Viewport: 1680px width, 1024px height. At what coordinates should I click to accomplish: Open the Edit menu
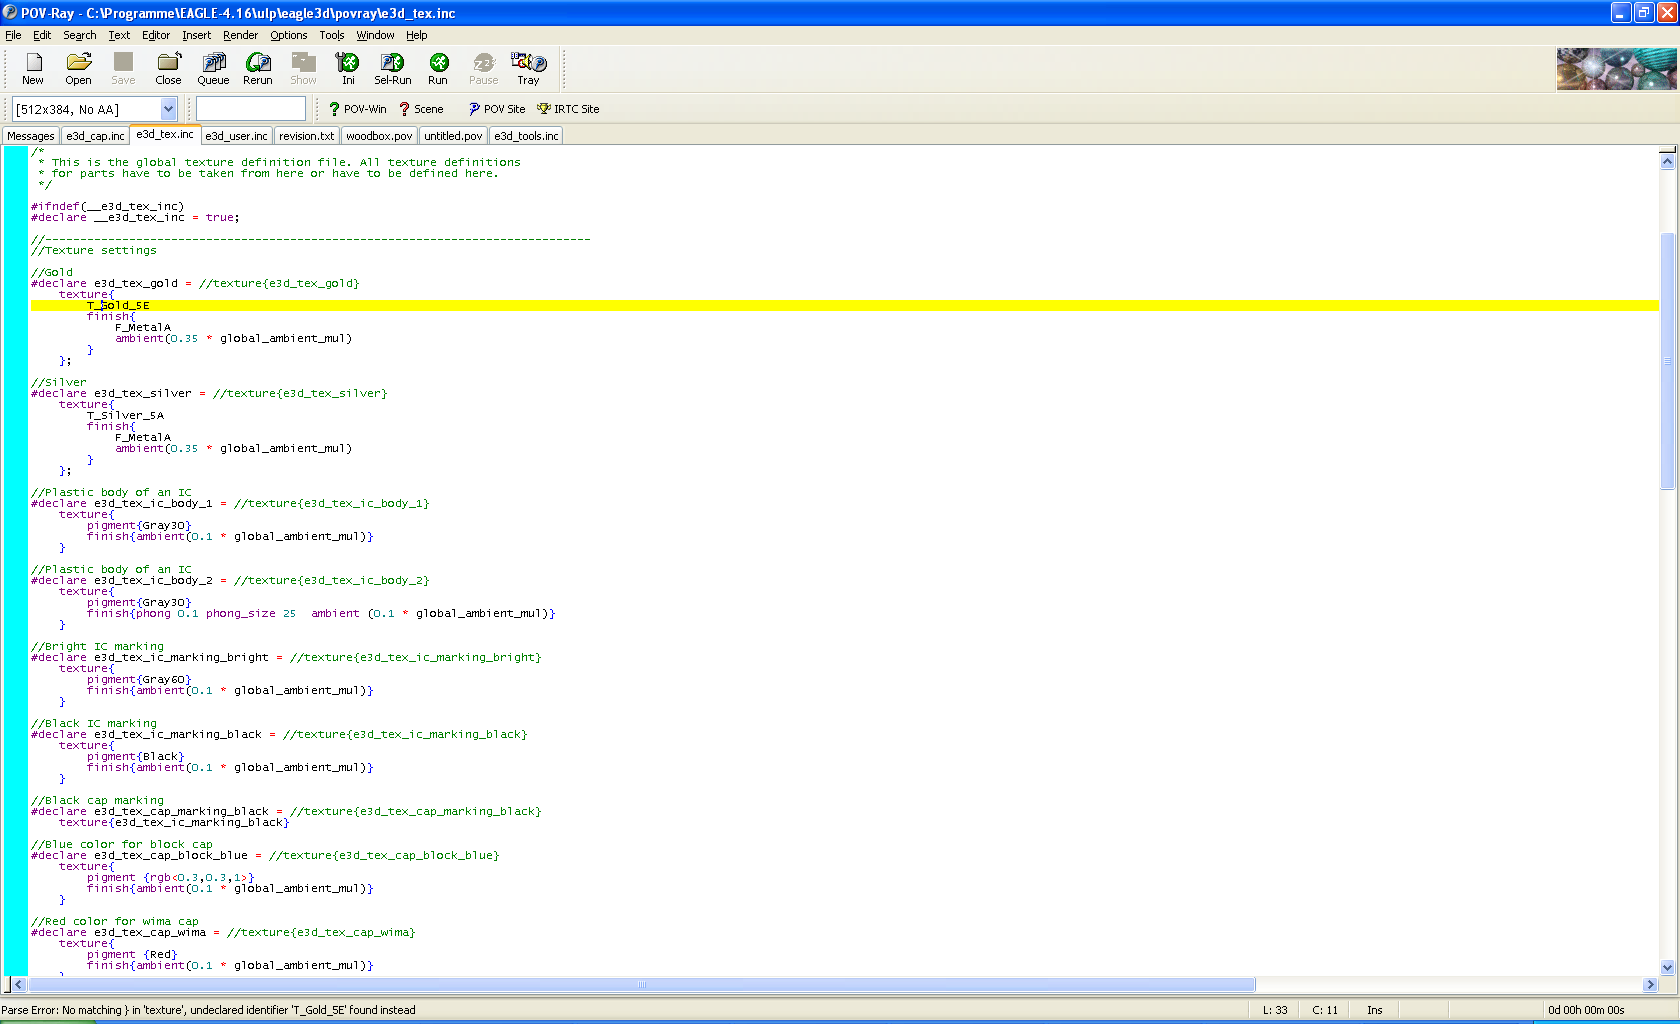tap(42, 35)
